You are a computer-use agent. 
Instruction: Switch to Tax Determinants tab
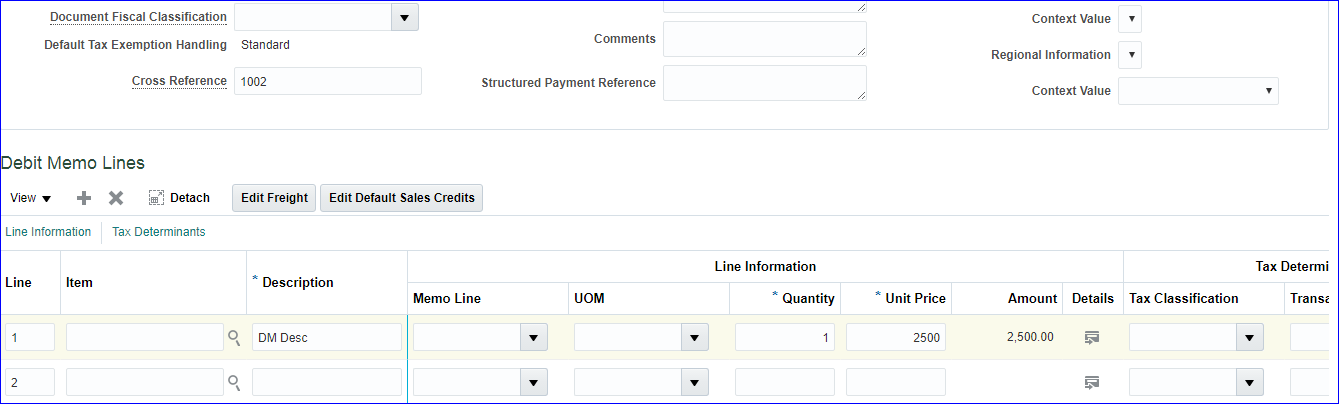tap(159, 232)
